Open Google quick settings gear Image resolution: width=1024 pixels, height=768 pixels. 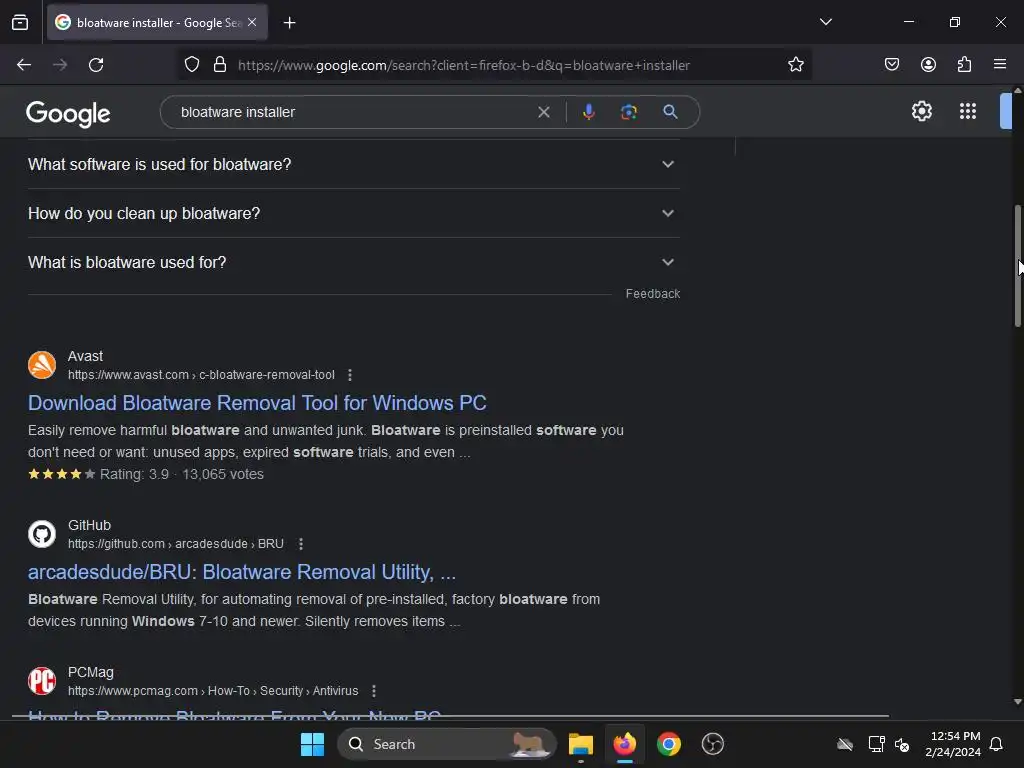[921, 111]
